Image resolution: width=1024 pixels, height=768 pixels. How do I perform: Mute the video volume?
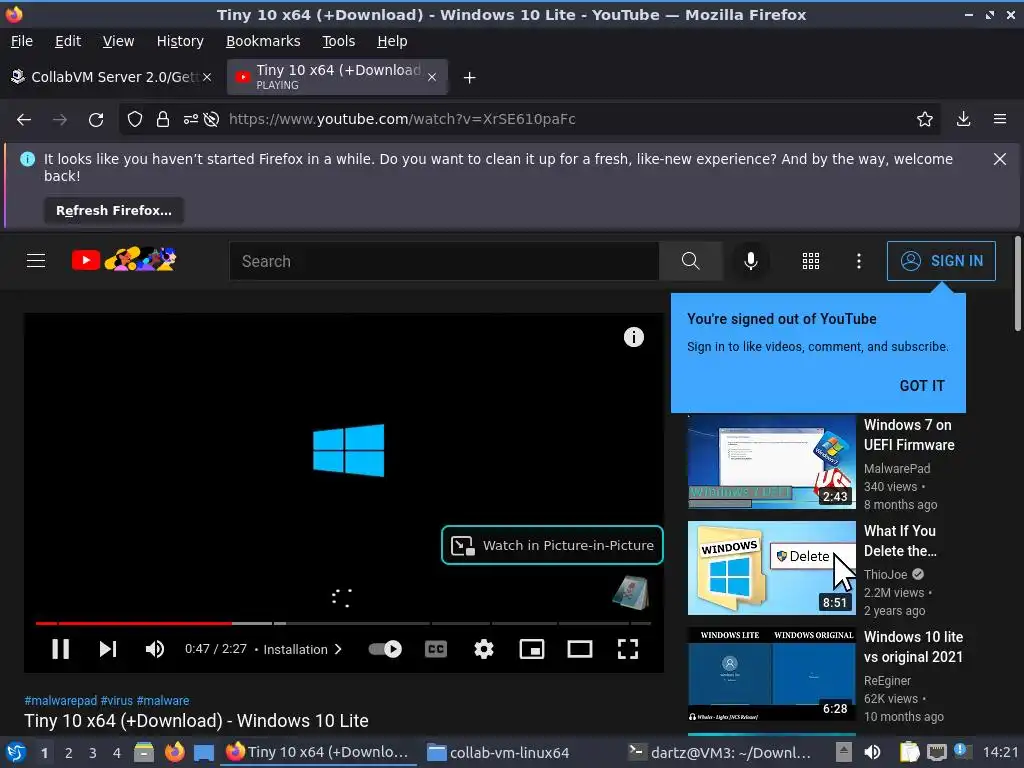pyautogui.click(x=155, y=649)
